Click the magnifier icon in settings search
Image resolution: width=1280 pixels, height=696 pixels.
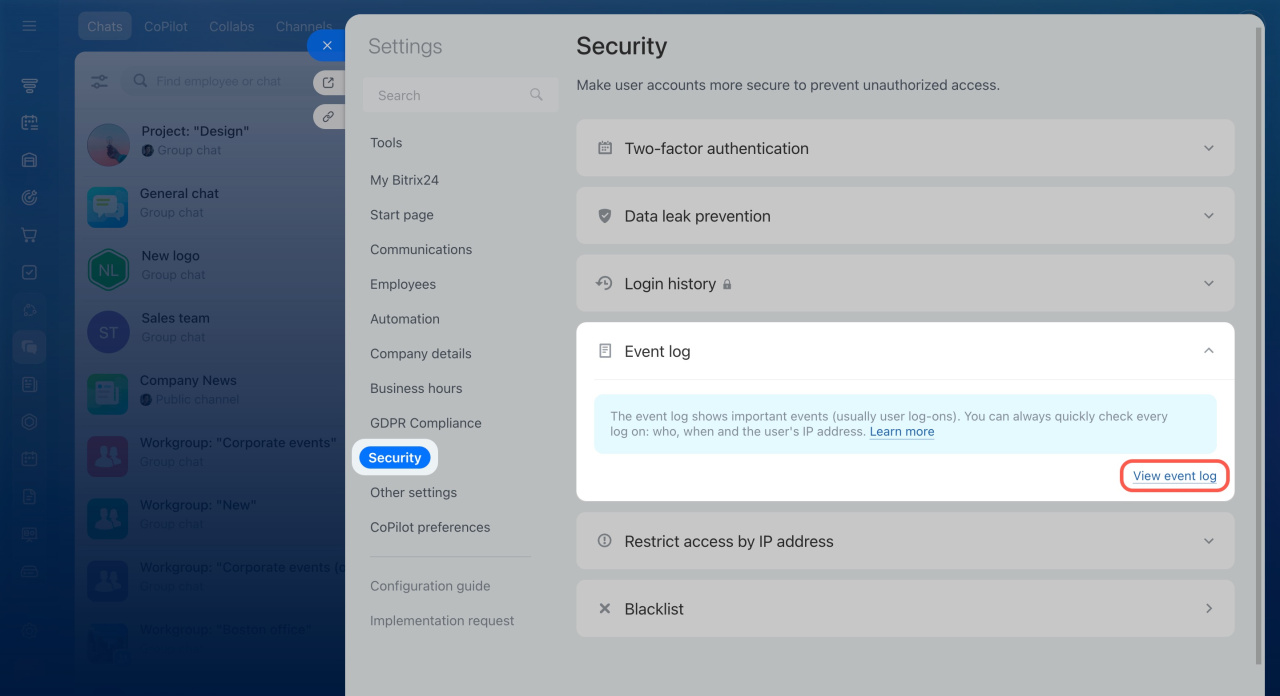point(536,95)
